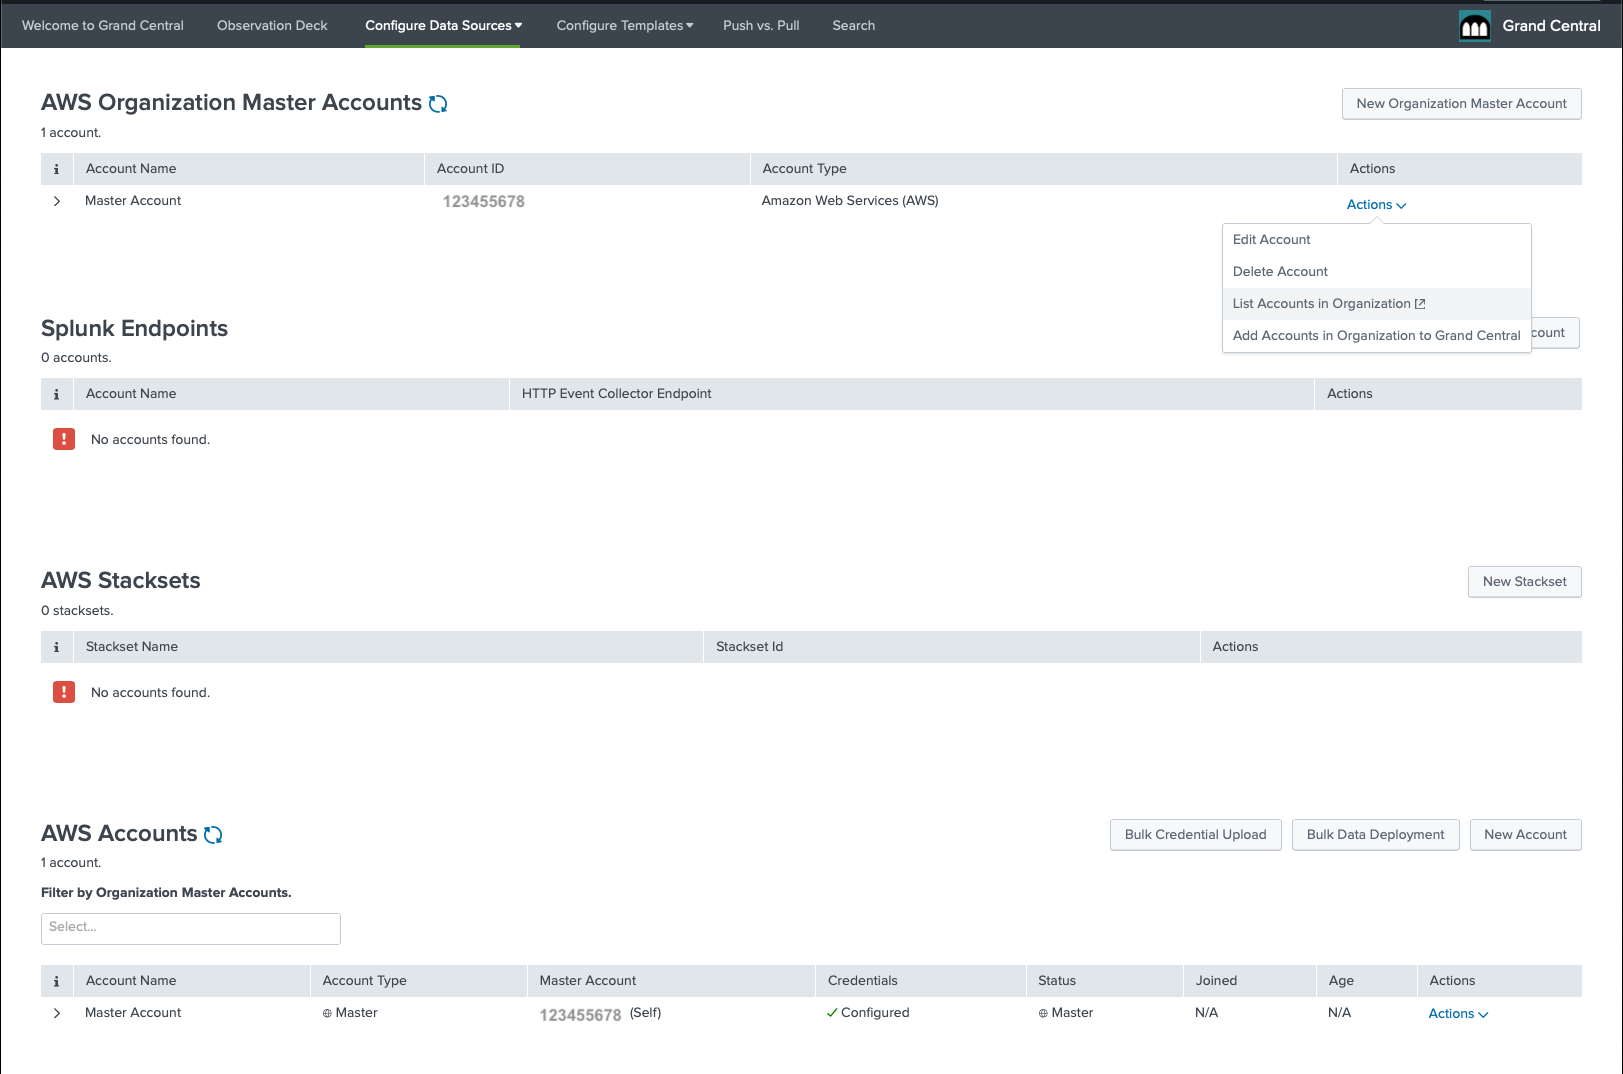Open the Filter by Organization Master Accounts select box
Viewport: 1623px width, 1074px height.
pyautogui.click(x=191, y=928)
